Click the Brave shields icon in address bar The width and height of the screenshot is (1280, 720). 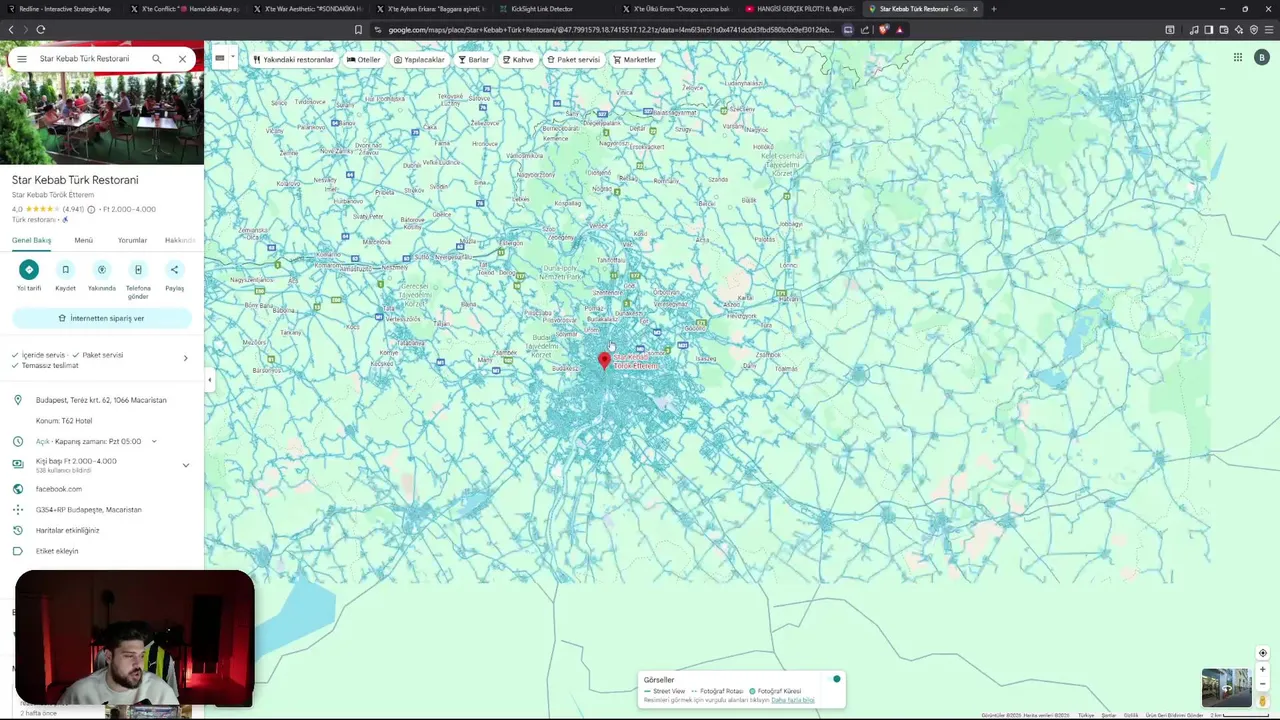coord(883,30)
